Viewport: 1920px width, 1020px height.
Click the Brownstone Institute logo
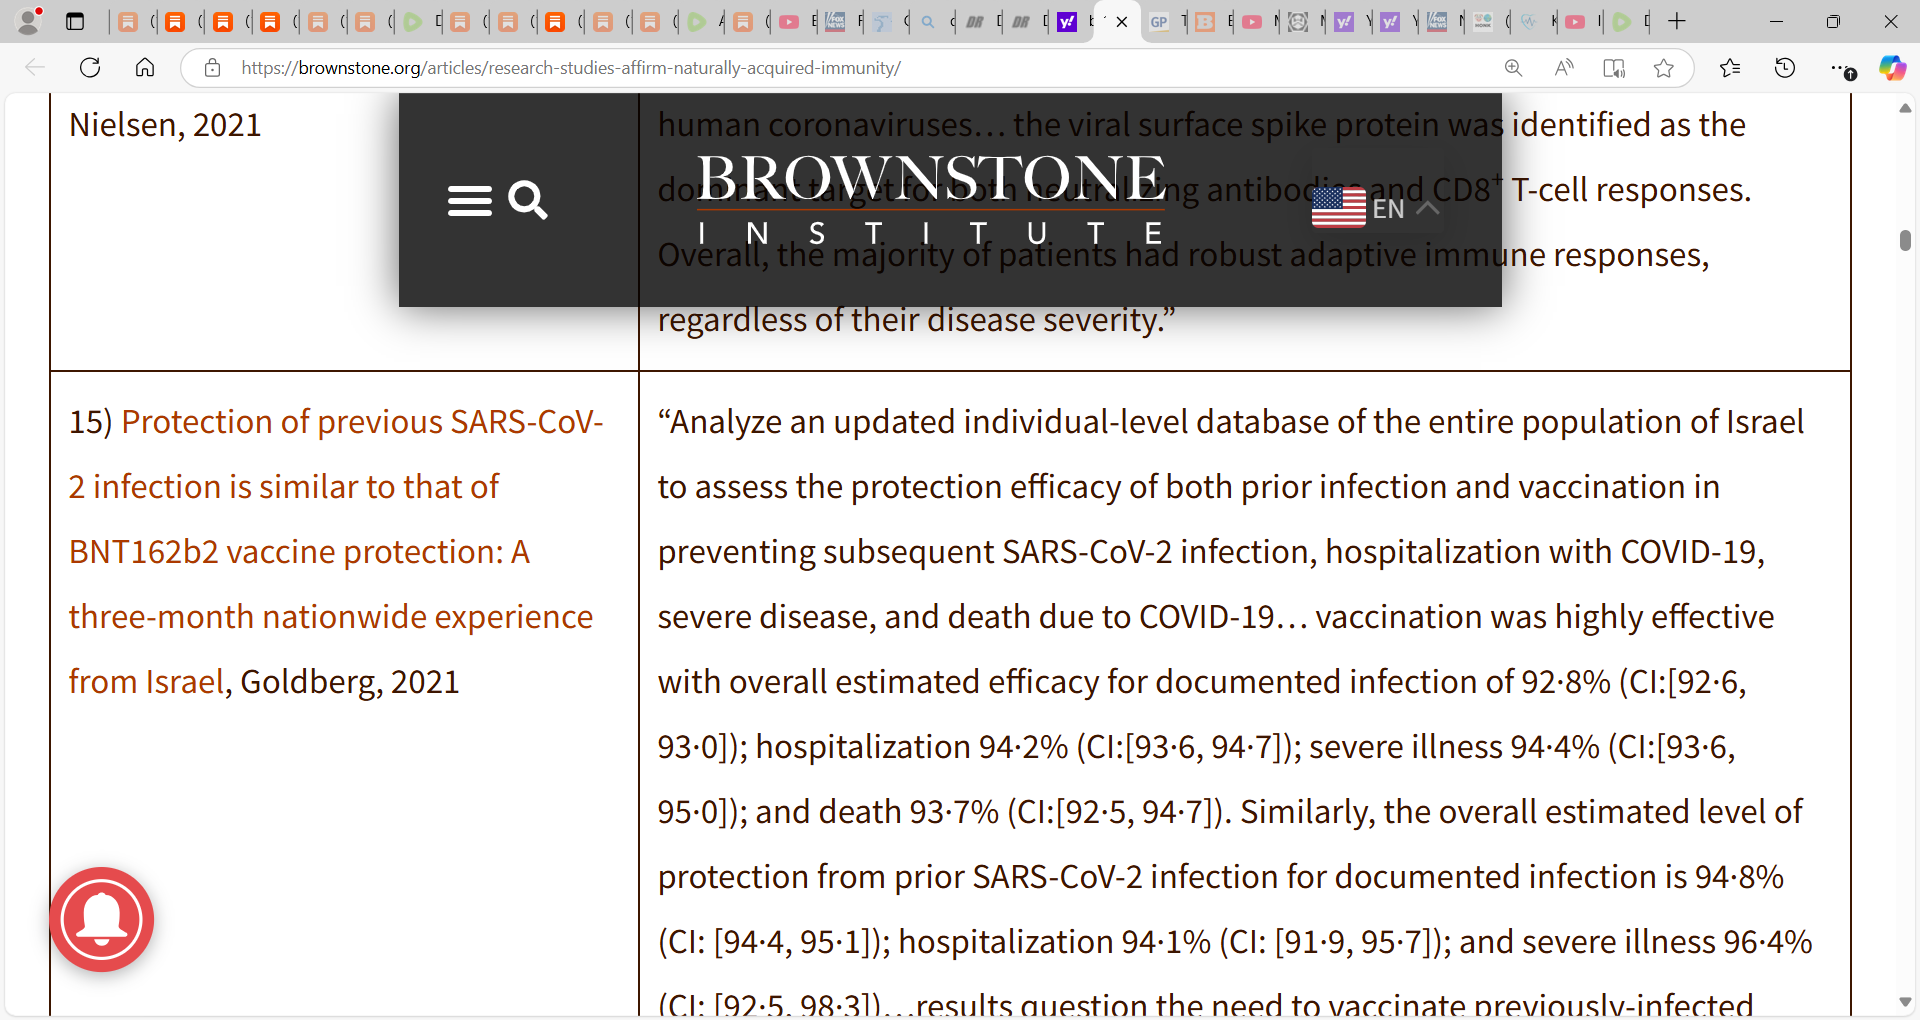tap(930, 198)
